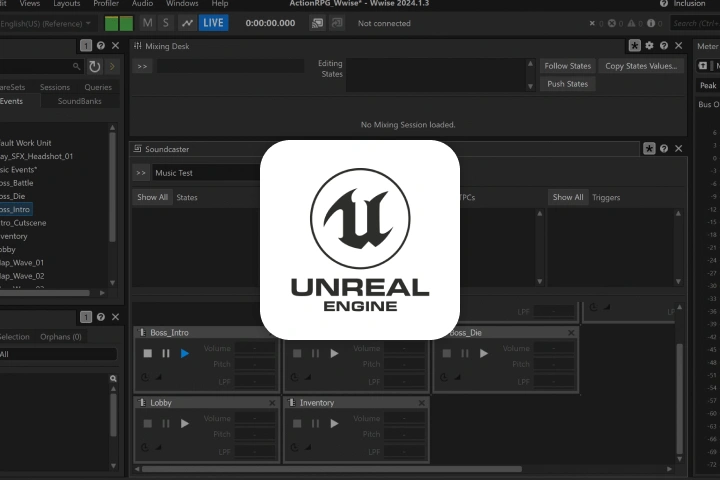Click the Project Explorer search magnifier icon
Image resolution: width=720 pixels, height=480 pixels.
click(x=76, y=67)
